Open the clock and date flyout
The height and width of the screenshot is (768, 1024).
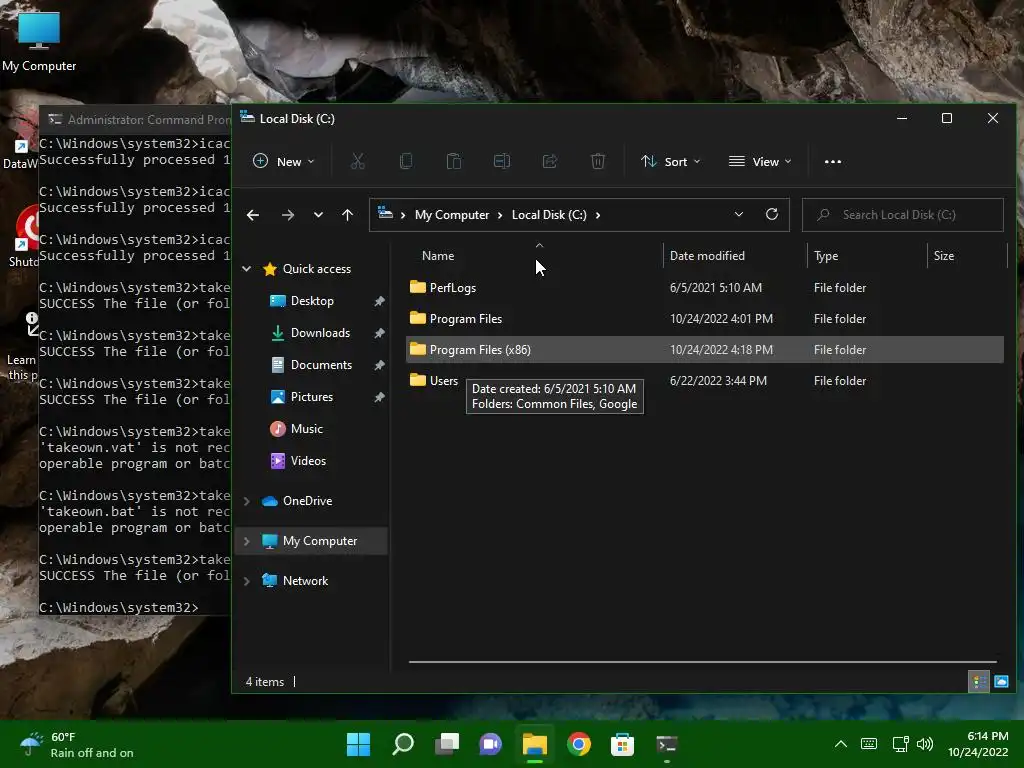[978, 744]
